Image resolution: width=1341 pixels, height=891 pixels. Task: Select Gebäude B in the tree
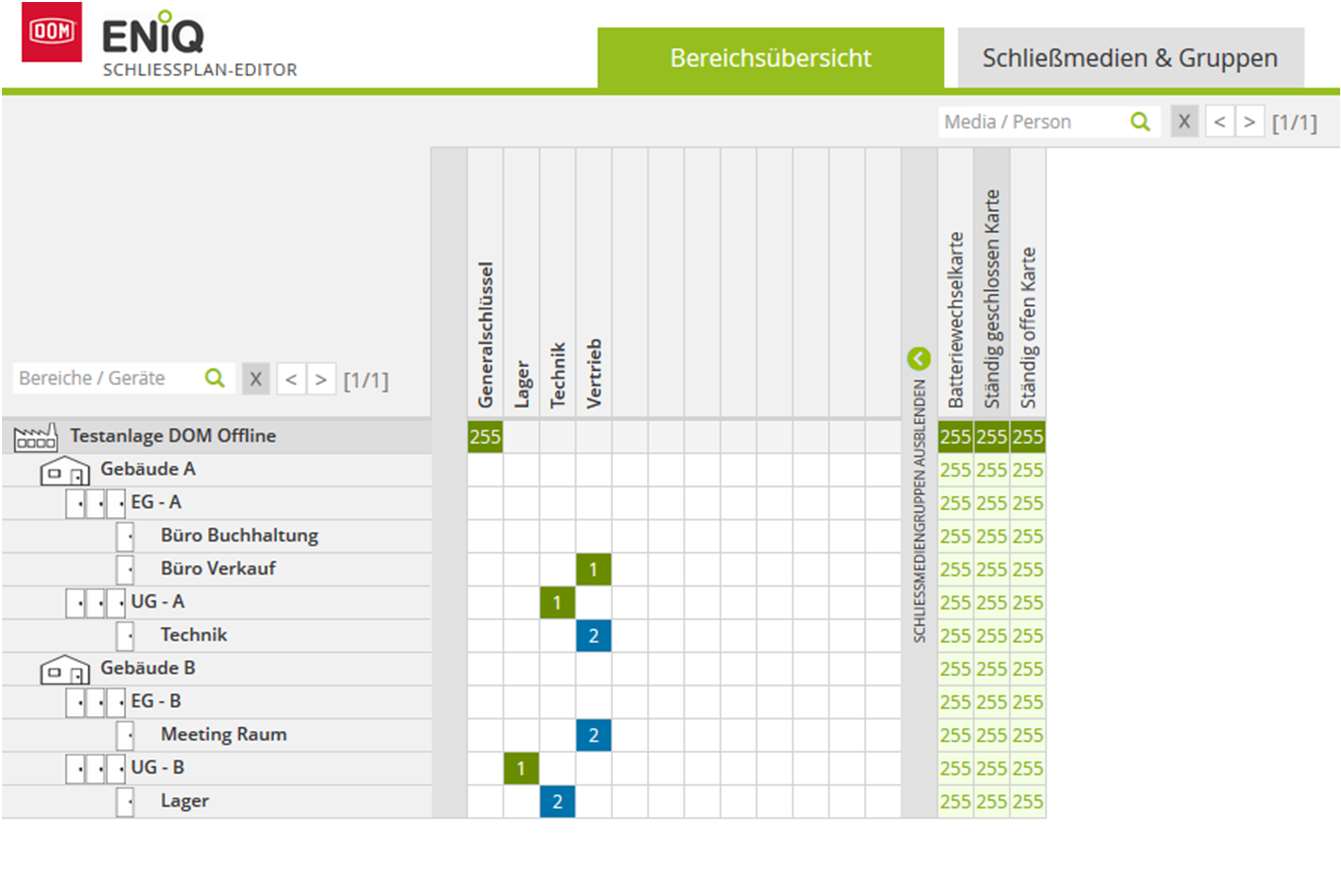[216, 668]
